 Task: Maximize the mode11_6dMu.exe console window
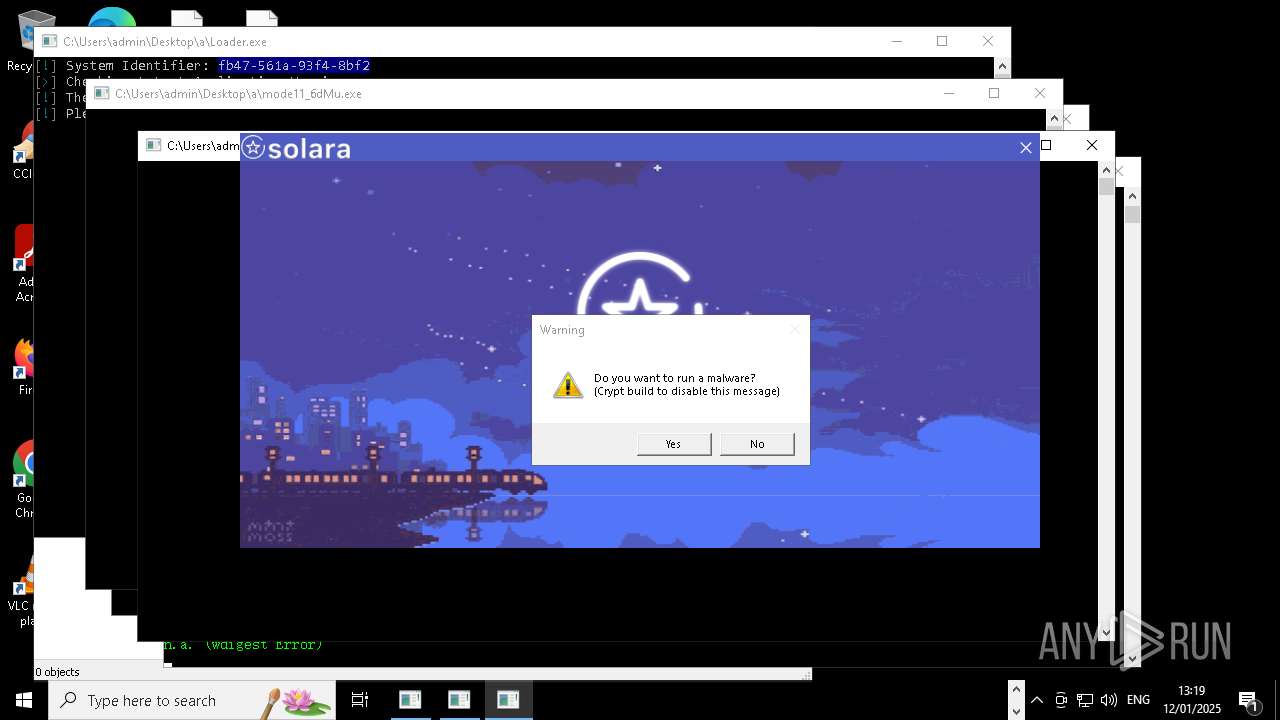994,93
